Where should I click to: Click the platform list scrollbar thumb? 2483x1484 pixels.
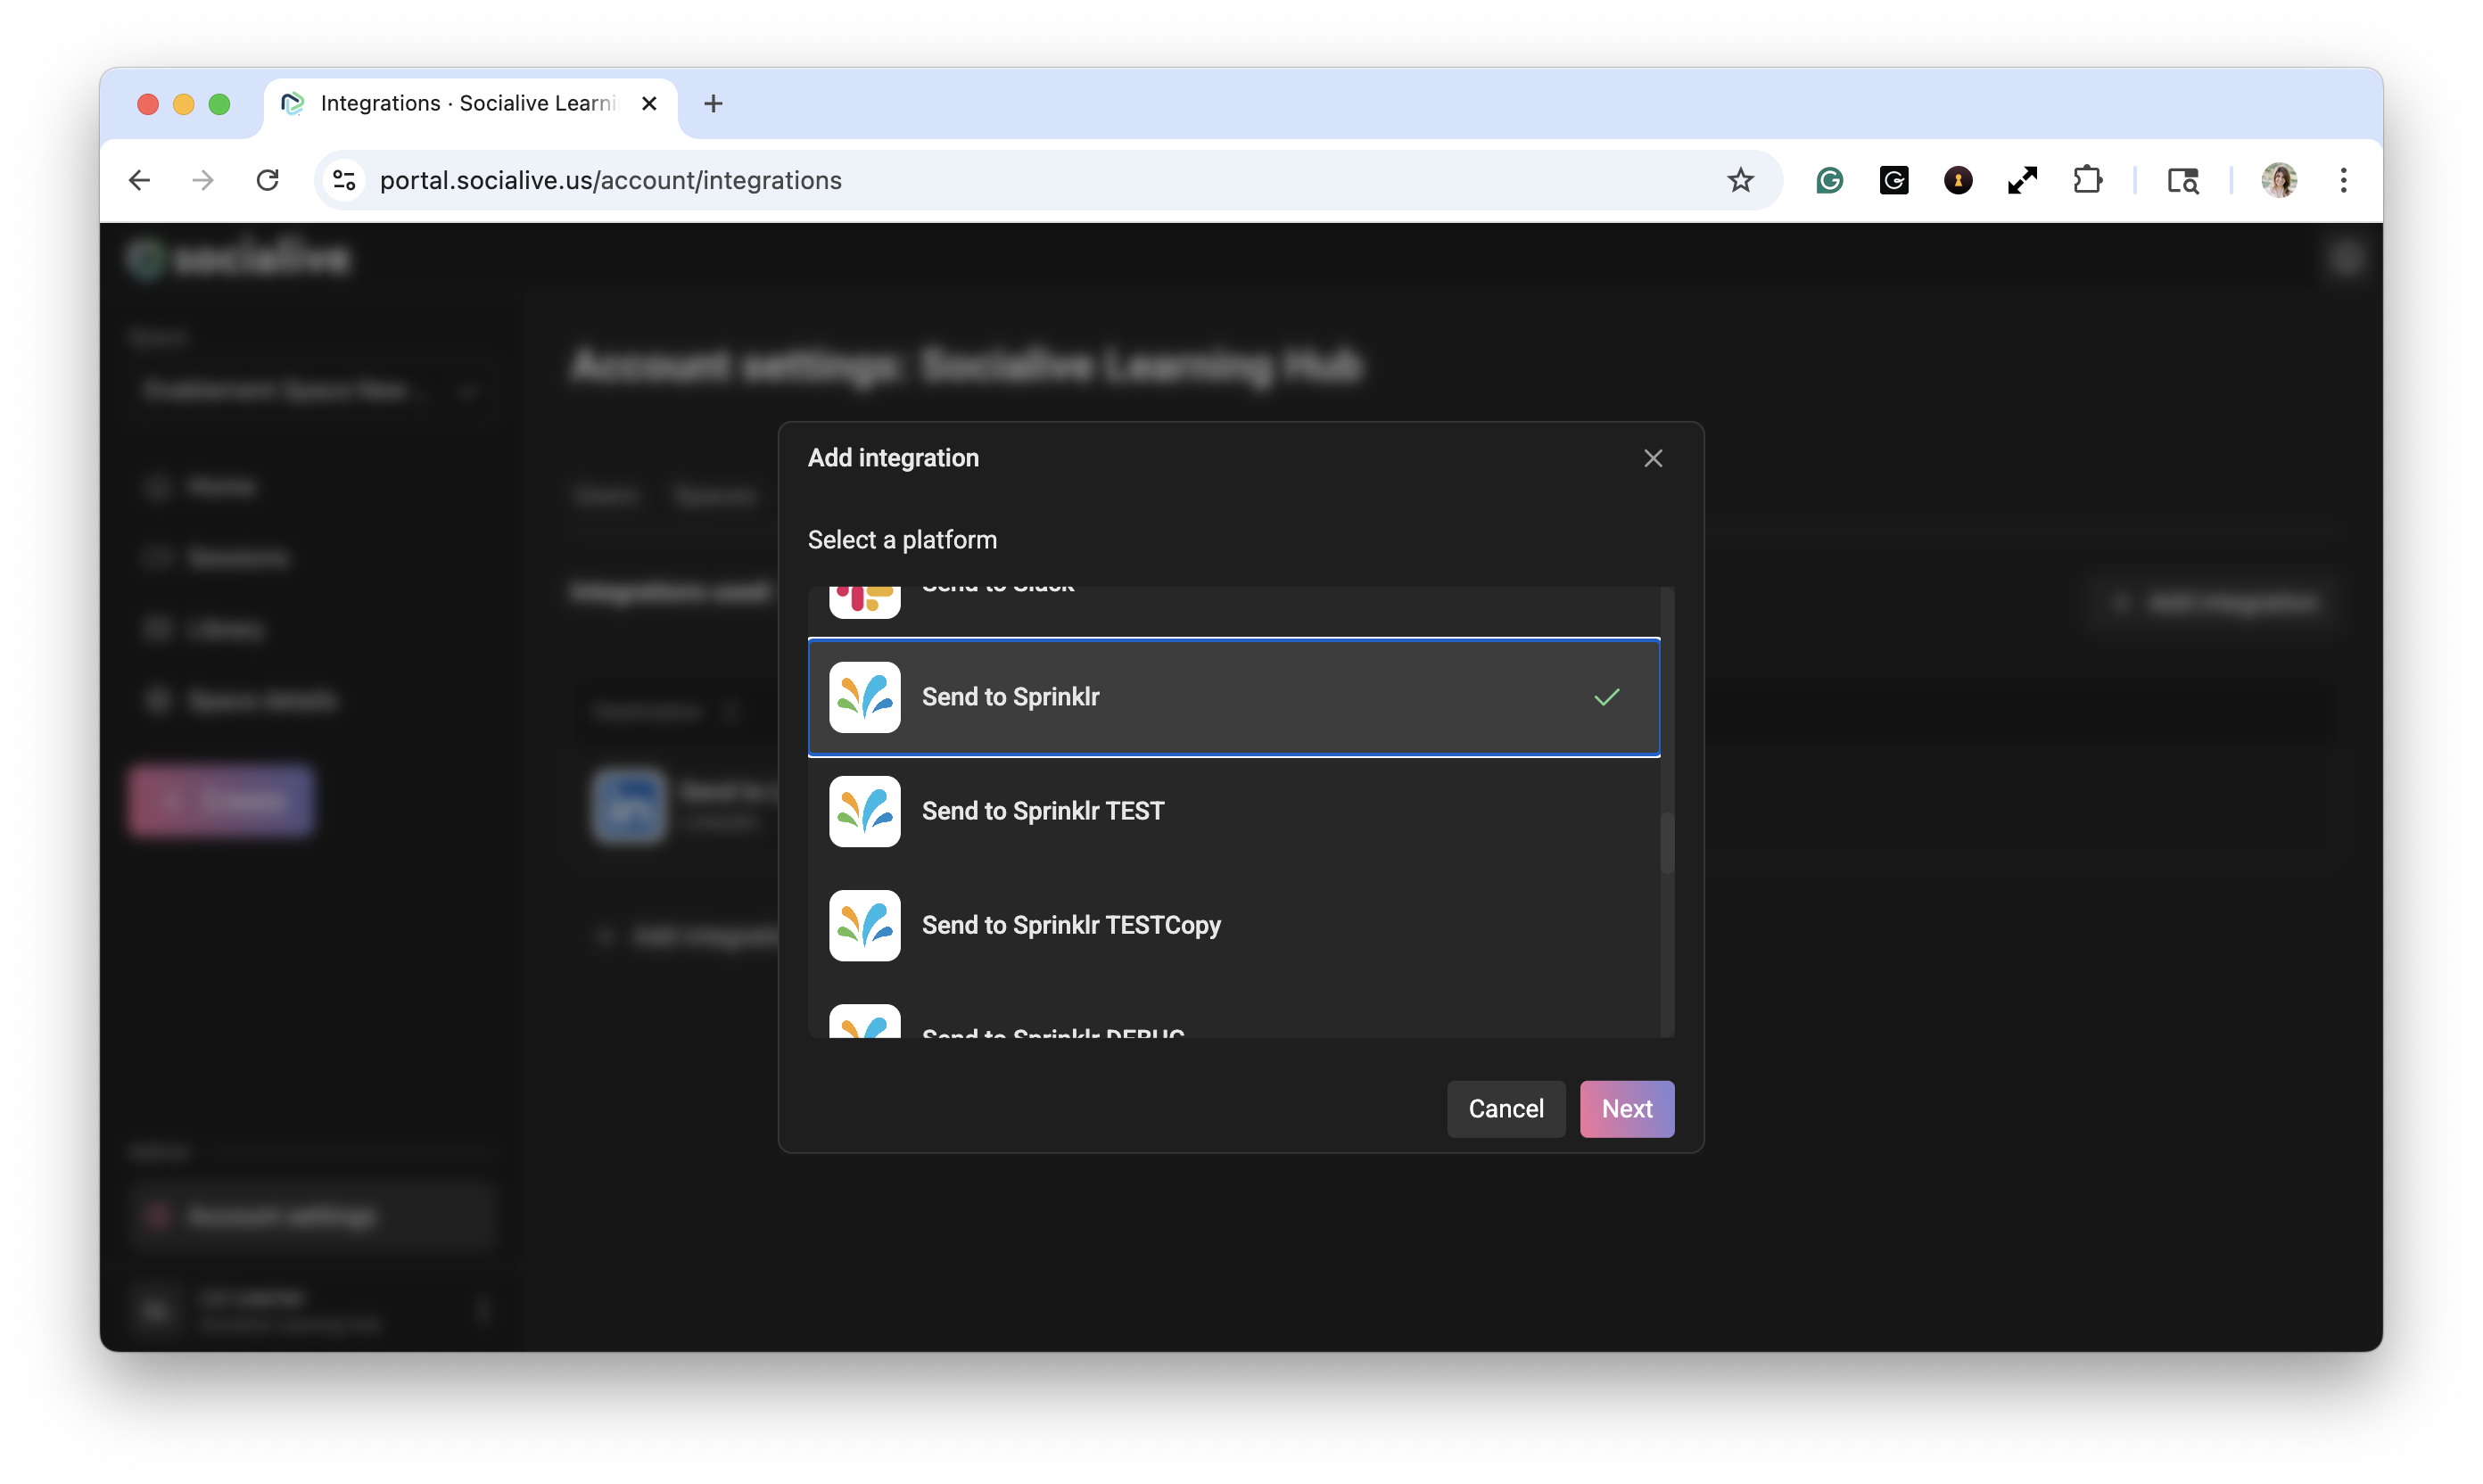pyautogui.click(x=1667, y=842)
